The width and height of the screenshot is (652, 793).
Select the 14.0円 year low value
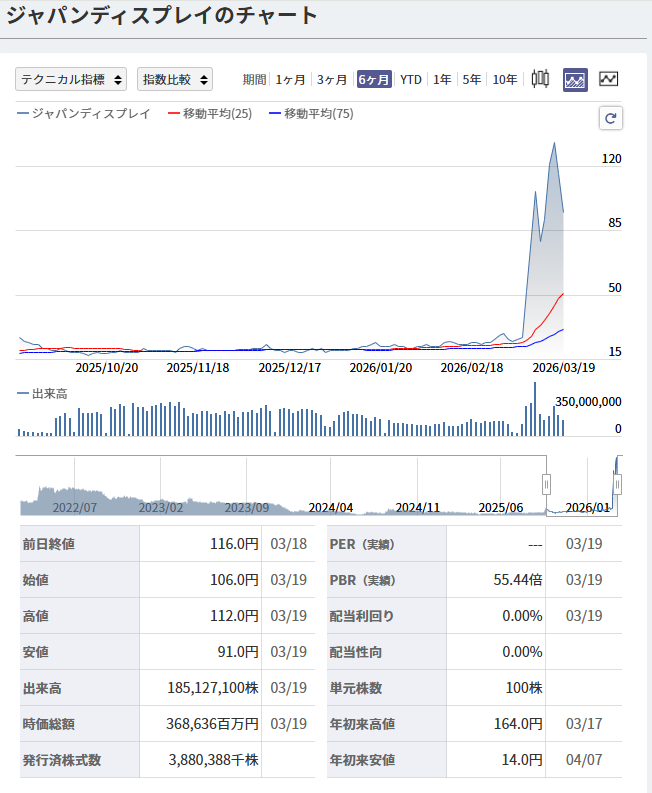(x=522, y=760)
